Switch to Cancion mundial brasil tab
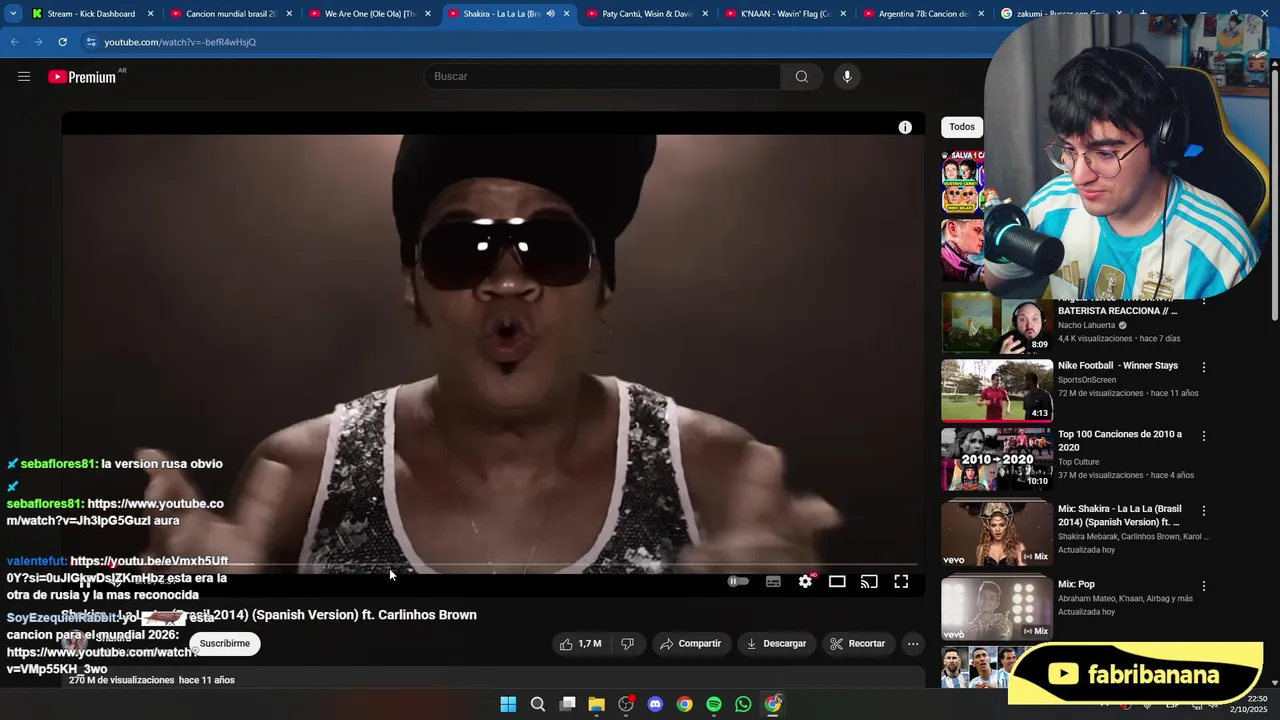The height and width of the screenshot is (720, 1280). tap(231, 14)
